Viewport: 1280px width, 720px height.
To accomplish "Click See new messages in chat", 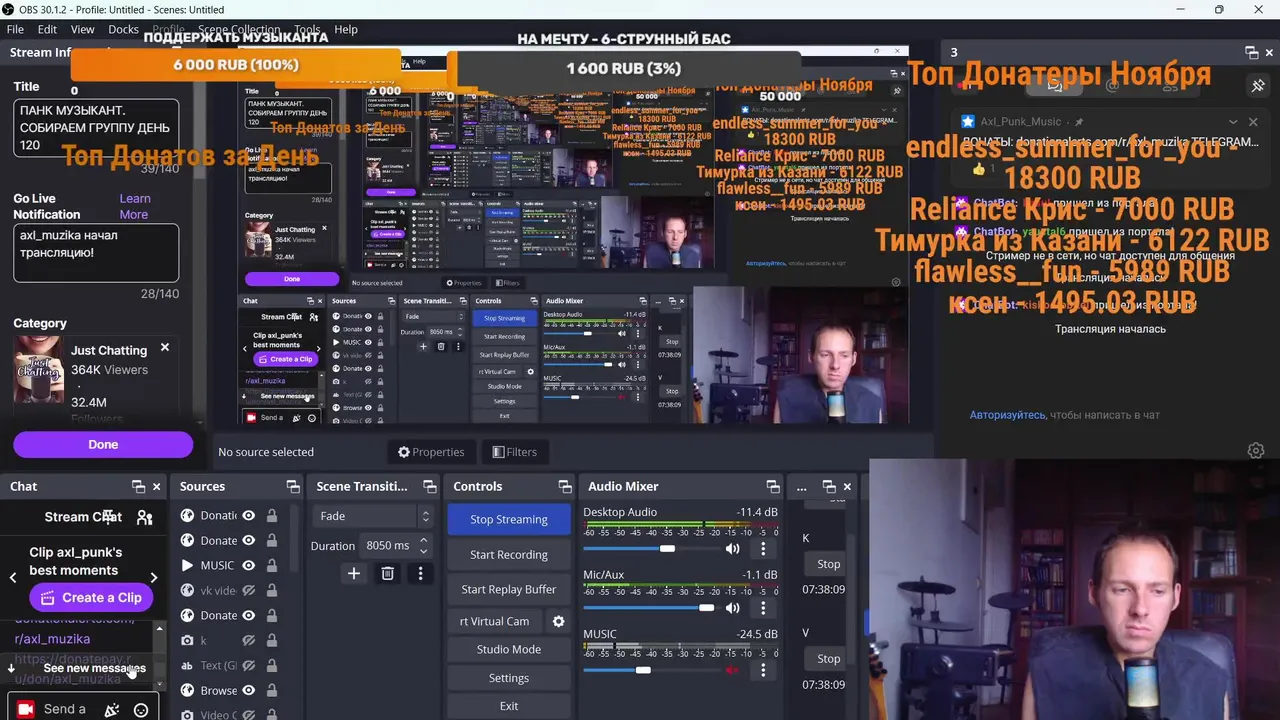I will 94,668.
